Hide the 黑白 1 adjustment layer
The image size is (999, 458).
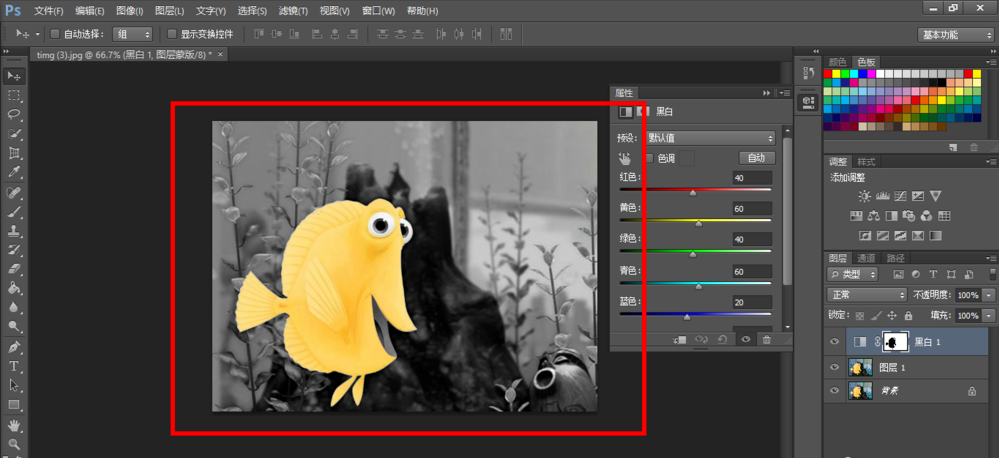(x=834, y=342)
